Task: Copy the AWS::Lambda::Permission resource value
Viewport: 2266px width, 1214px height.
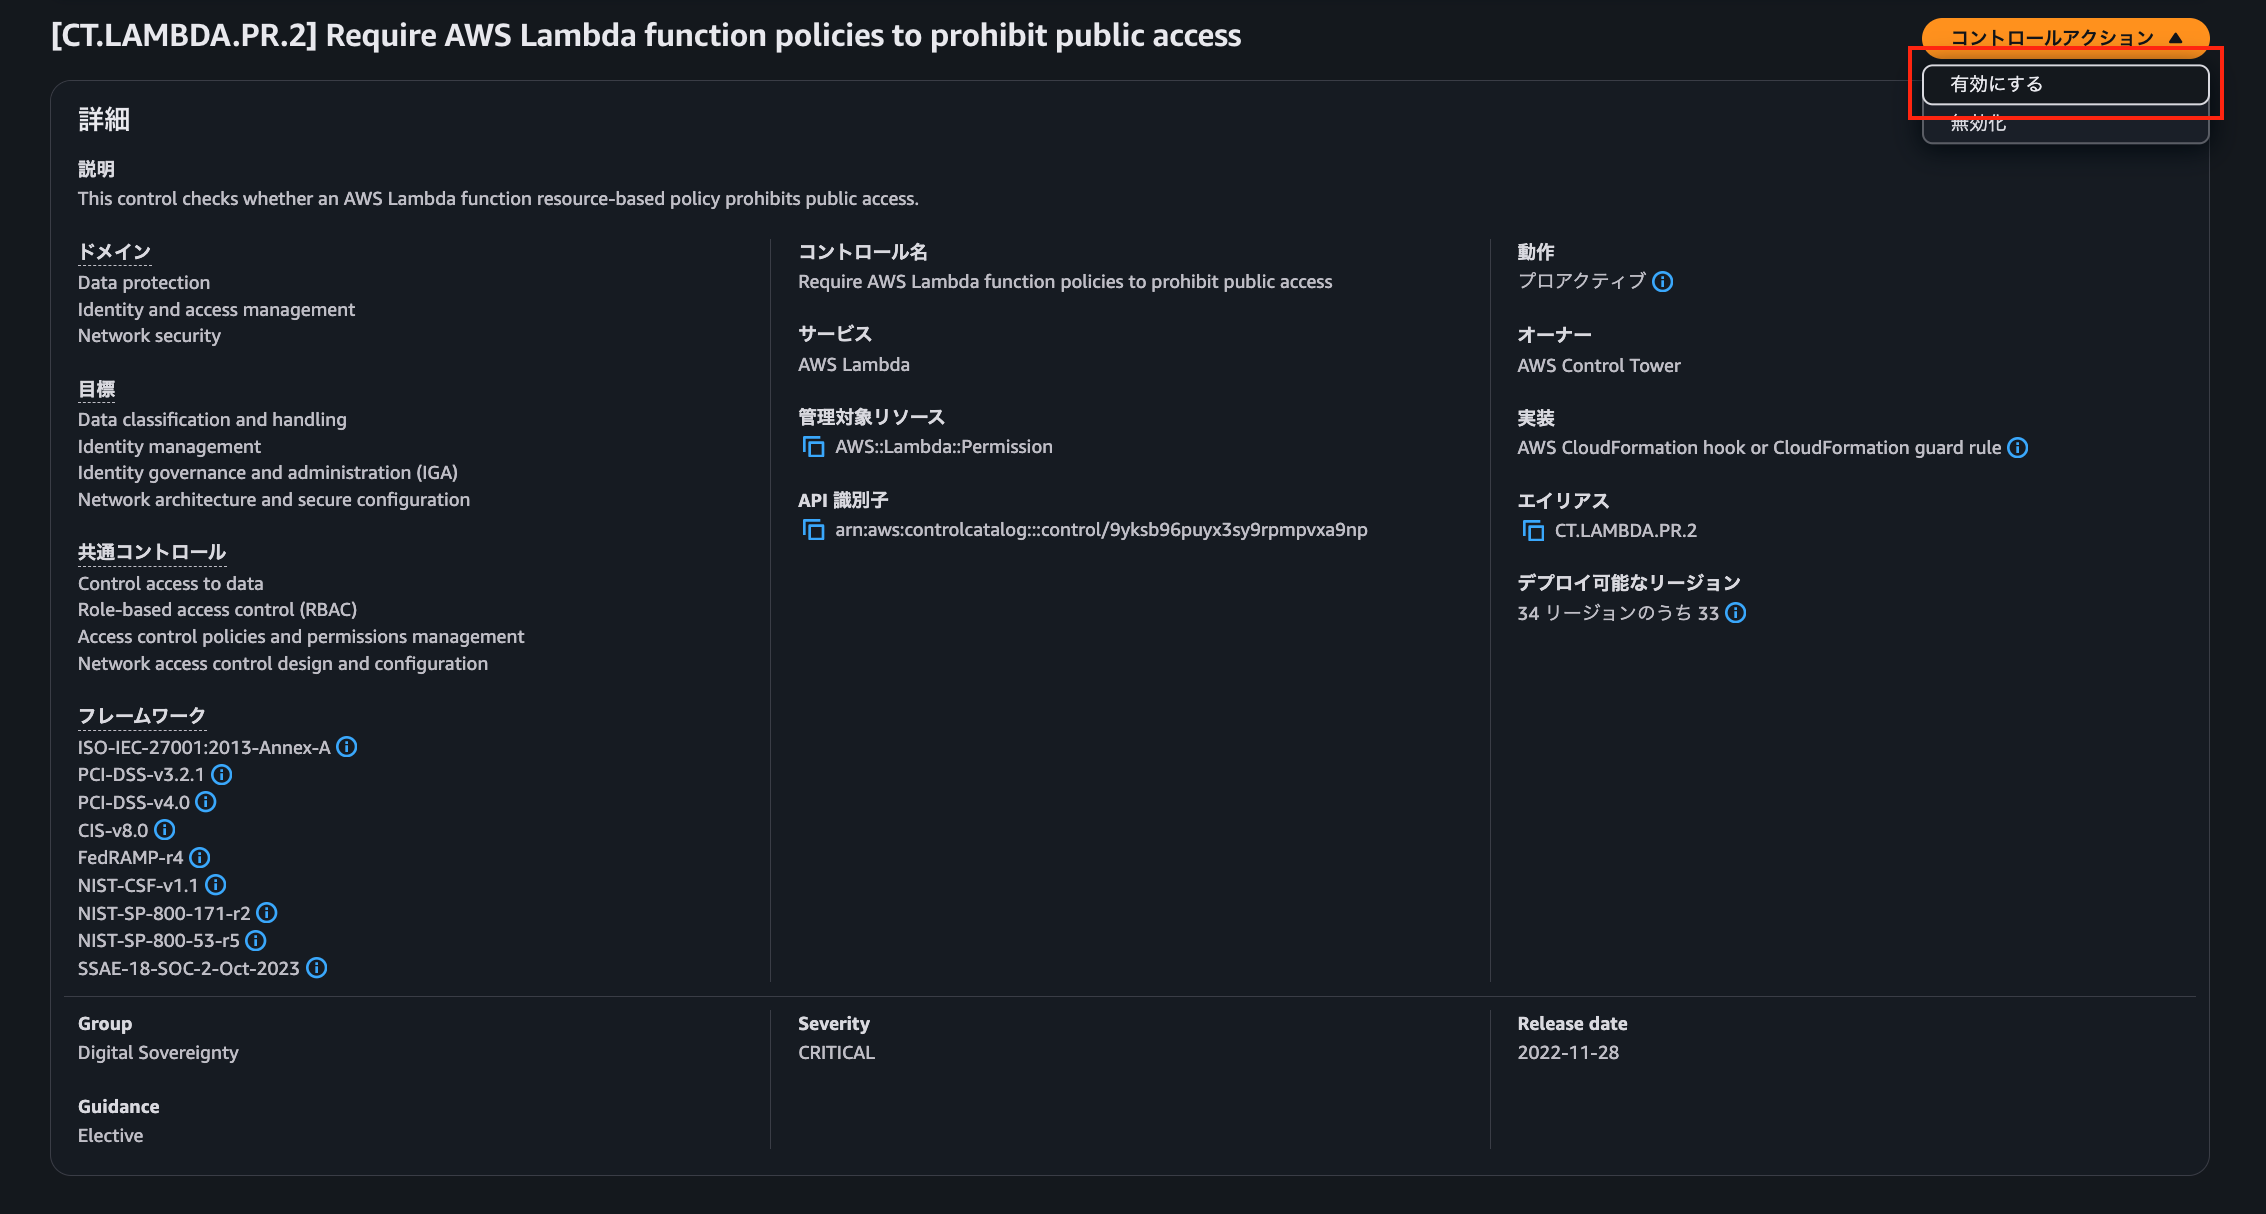Action: point(813,446)
